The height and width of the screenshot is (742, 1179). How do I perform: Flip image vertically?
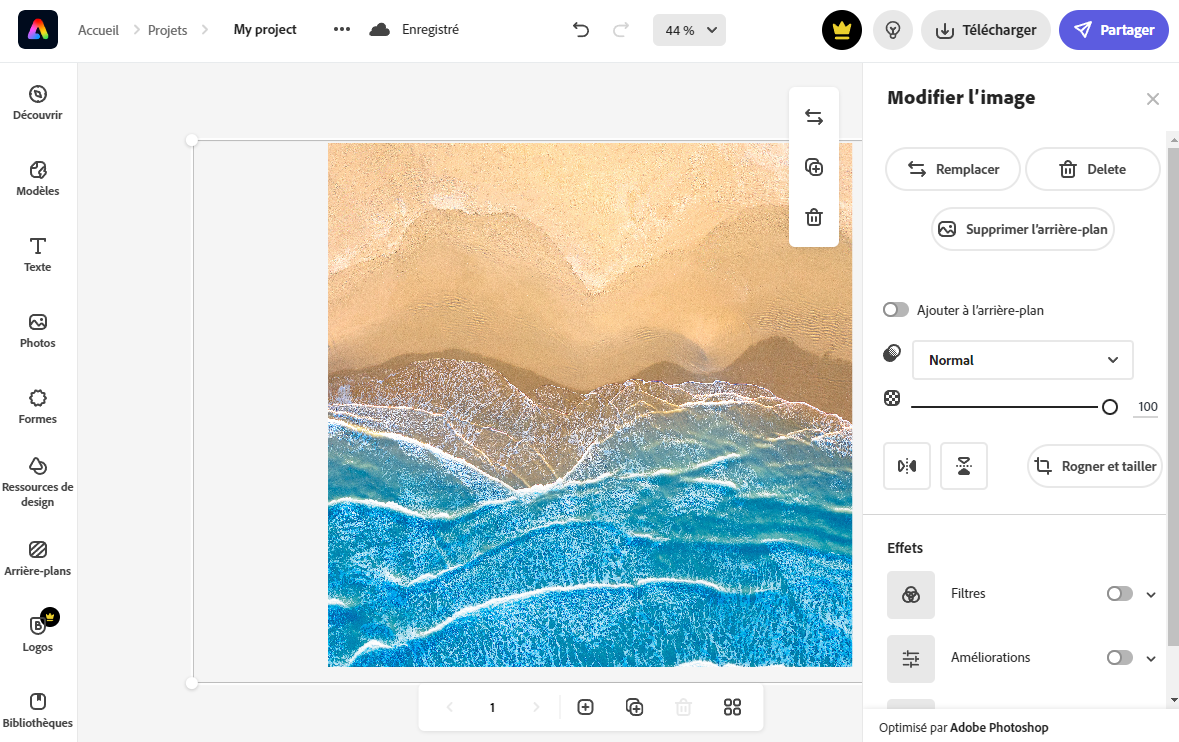point(964,466)
